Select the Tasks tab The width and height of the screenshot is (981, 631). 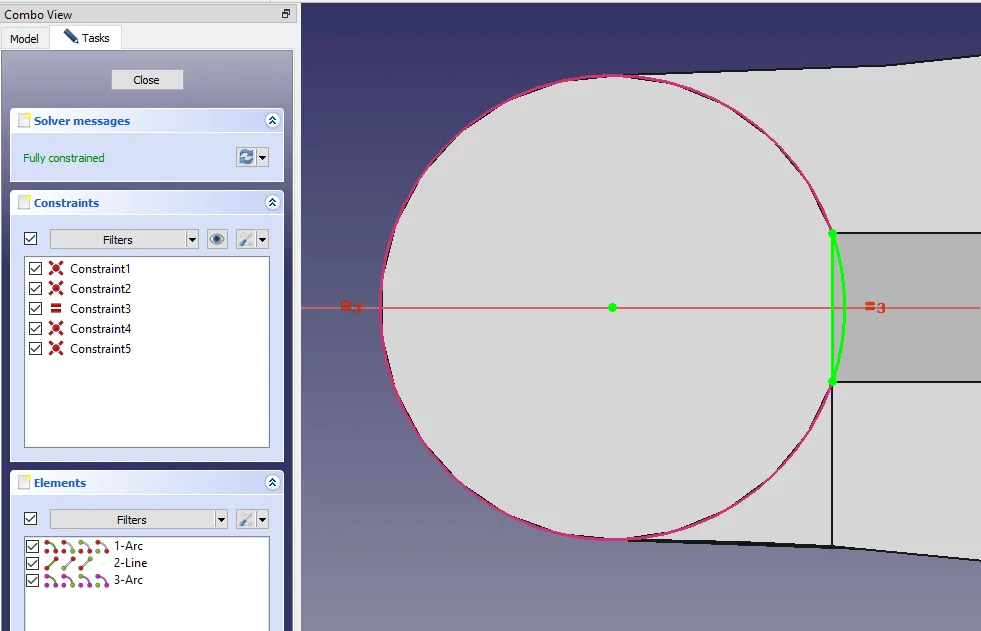[87, 38]
